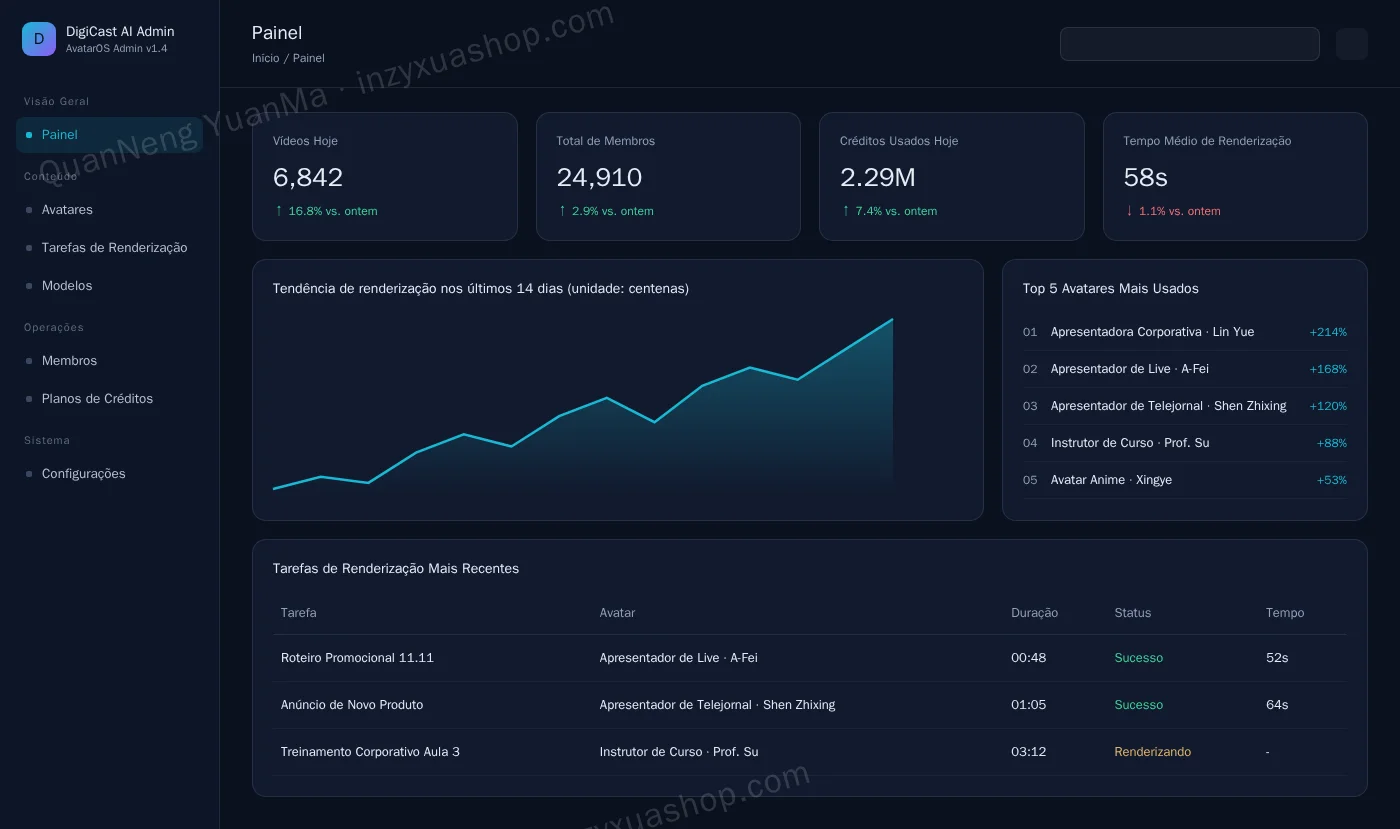The height and width of the screenshot is (829, 1400).
Task: Click the Tarefa column header
Action: click(x=298, y=613)
